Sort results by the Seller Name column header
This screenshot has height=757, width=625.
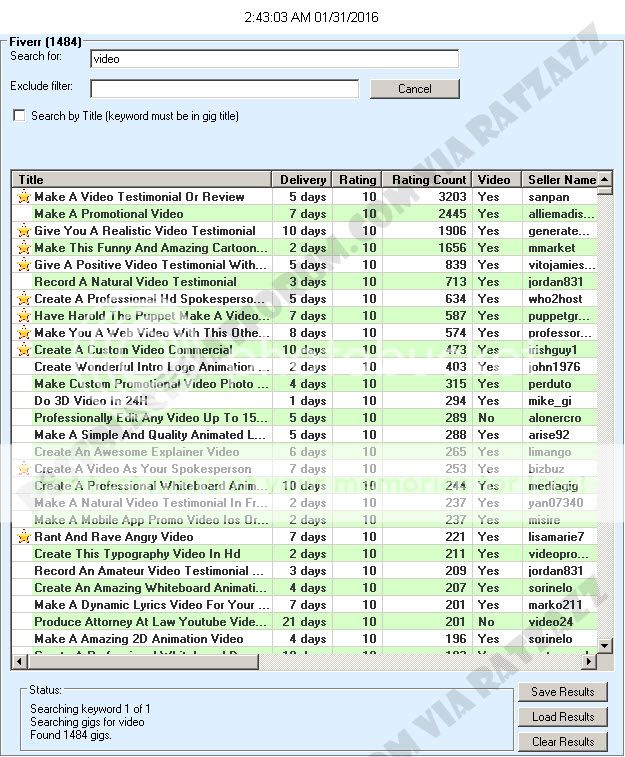tap(560, 180)
